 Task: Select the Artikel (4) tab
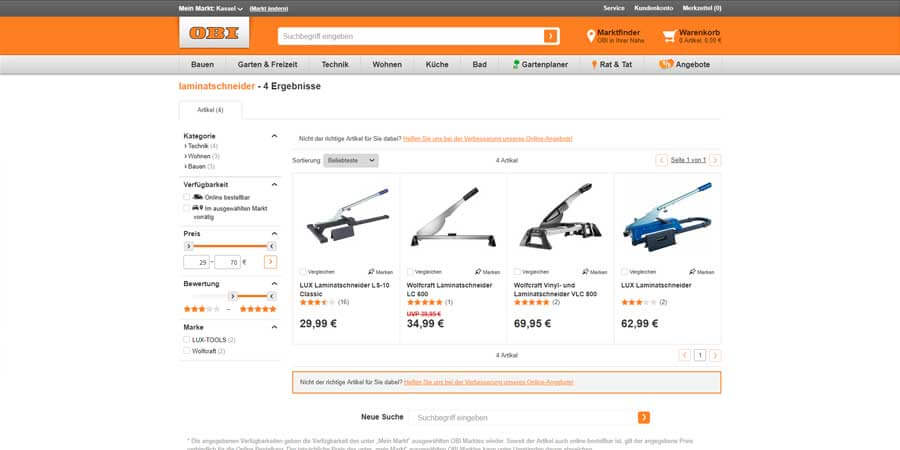click(210, 110)
